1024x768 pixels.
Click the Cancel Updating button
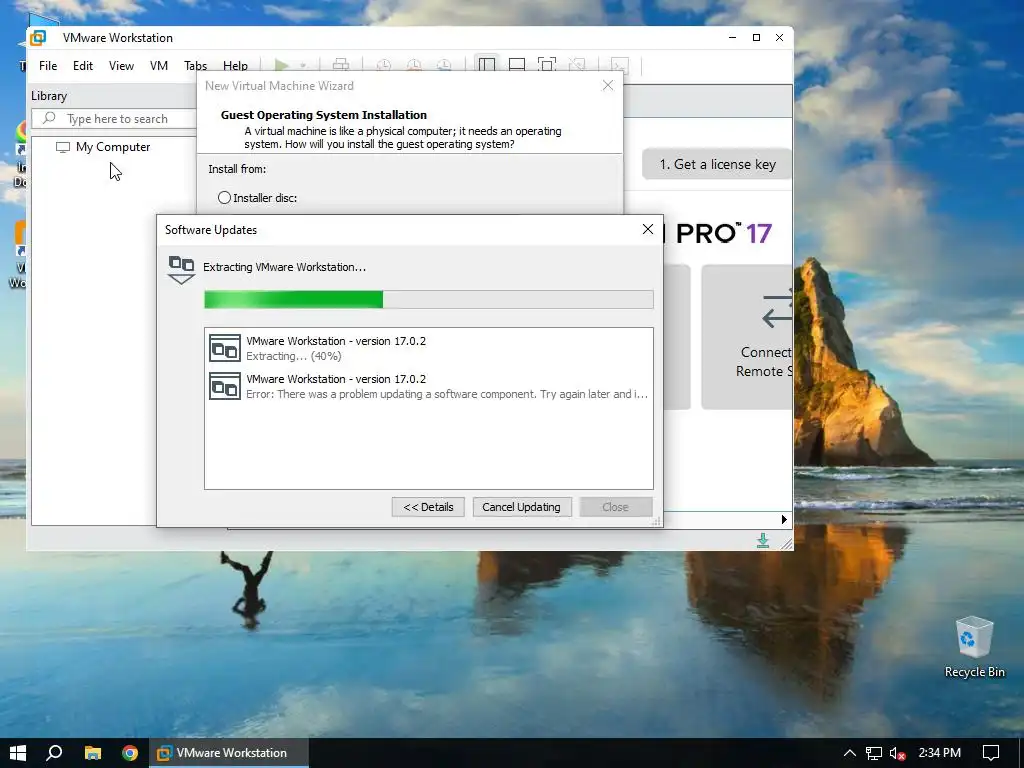(x=521, y=507)
